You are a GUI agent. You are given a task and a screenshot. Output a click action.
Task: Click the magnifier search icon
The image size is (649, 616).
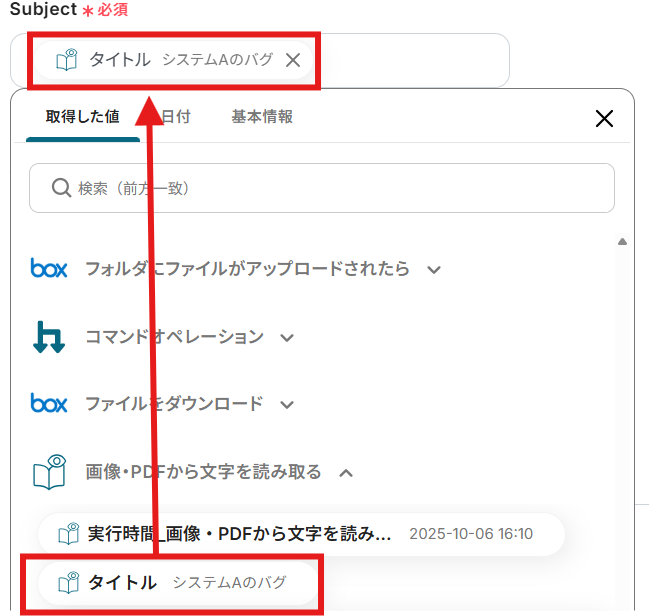click(x=61, y=188)
